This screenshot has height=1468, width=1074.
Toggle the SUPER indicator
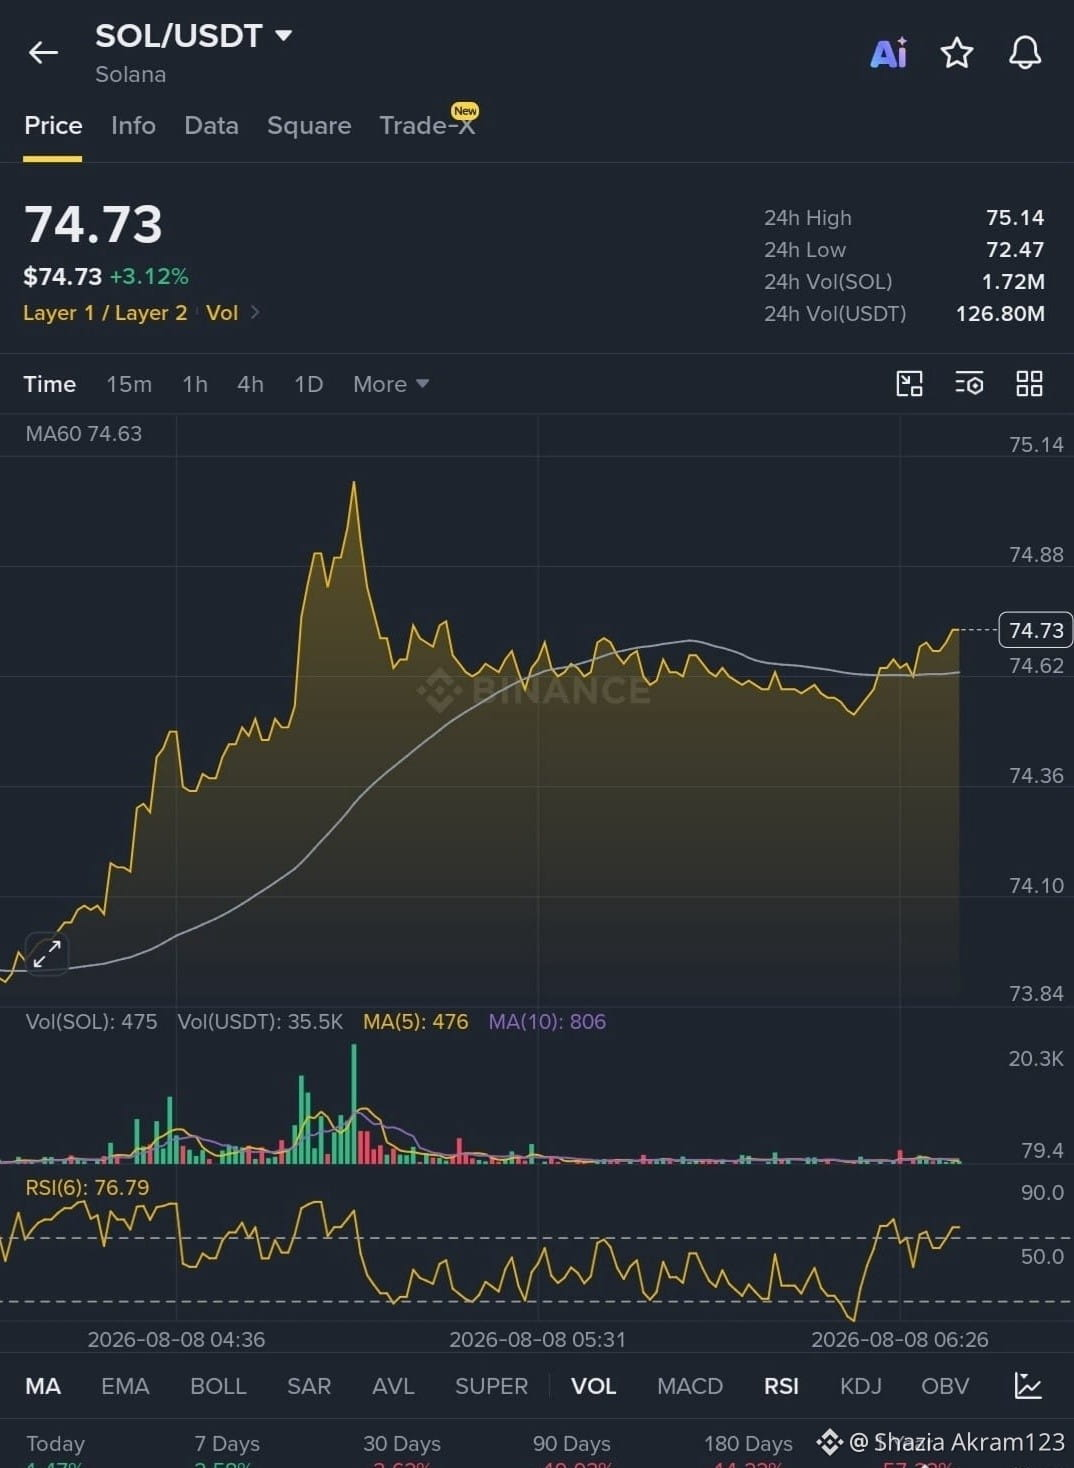491,1386
